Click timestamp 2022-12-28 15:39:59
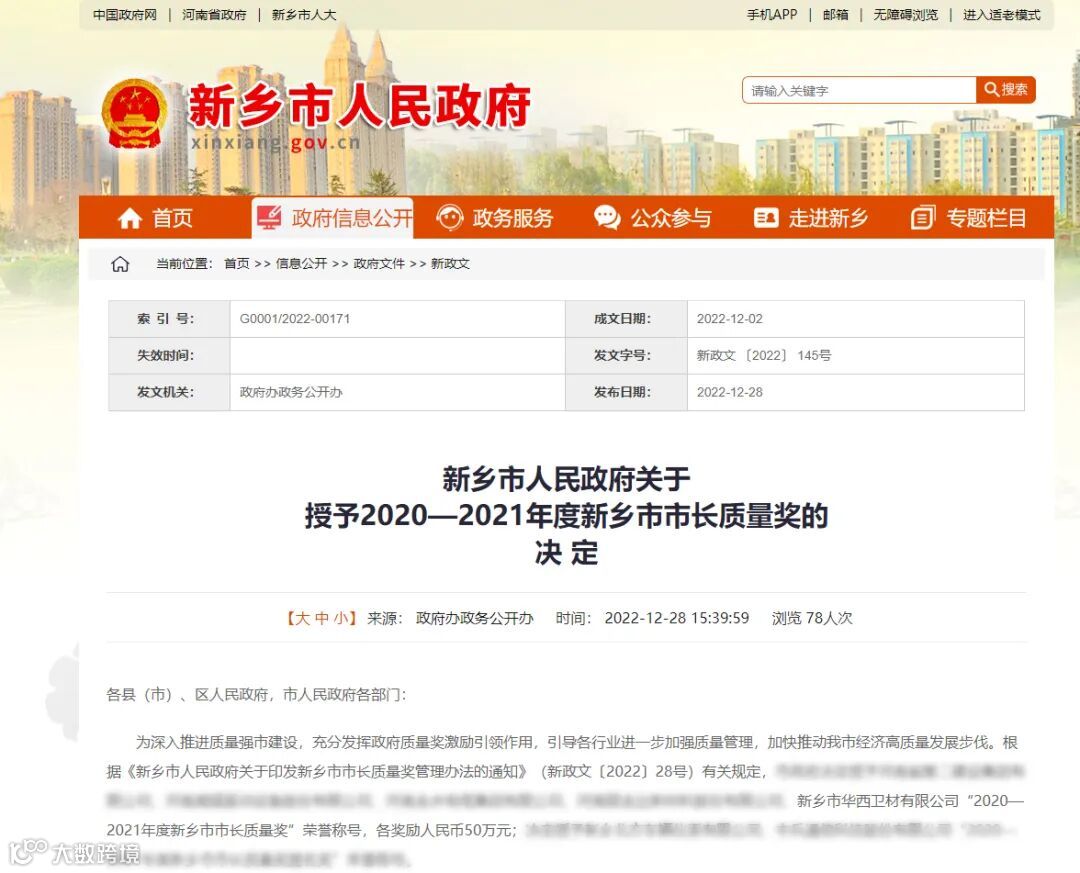 click(x=676, y=618)
